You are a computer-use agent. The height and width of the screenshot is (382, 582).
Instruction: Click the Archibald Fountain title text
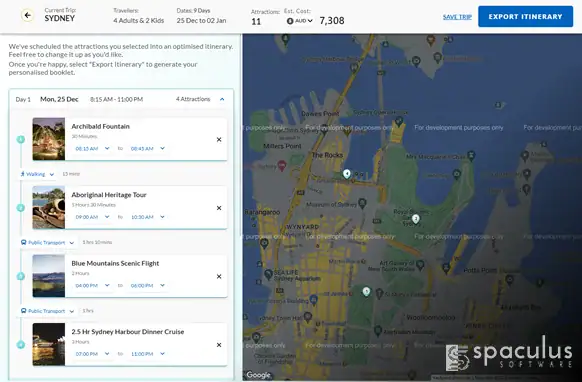[101, 127]
